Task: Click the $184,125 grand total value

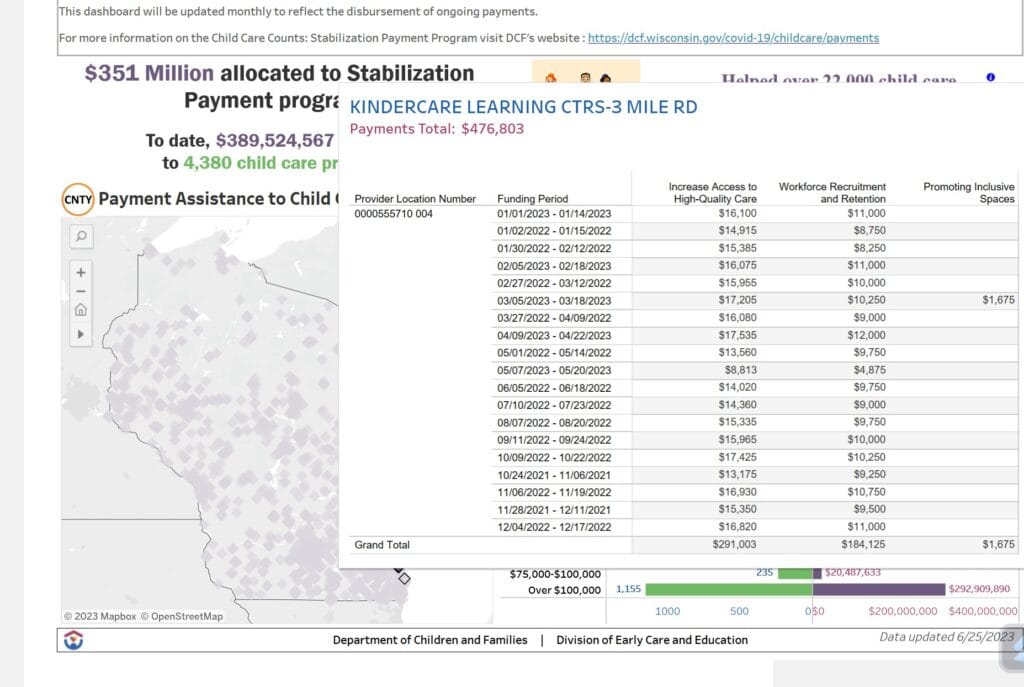Action: (863, 544)
